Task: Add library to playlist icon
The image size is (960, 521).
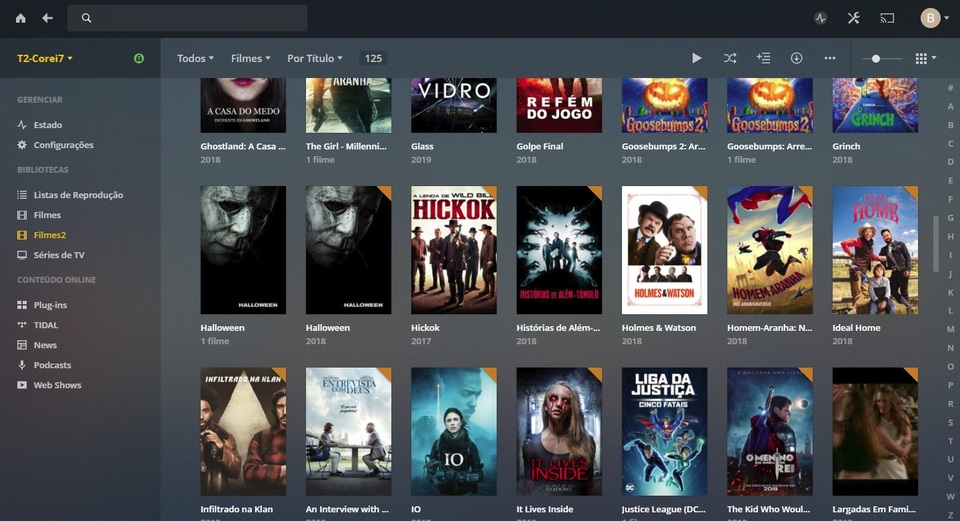Action: [763, 58]
